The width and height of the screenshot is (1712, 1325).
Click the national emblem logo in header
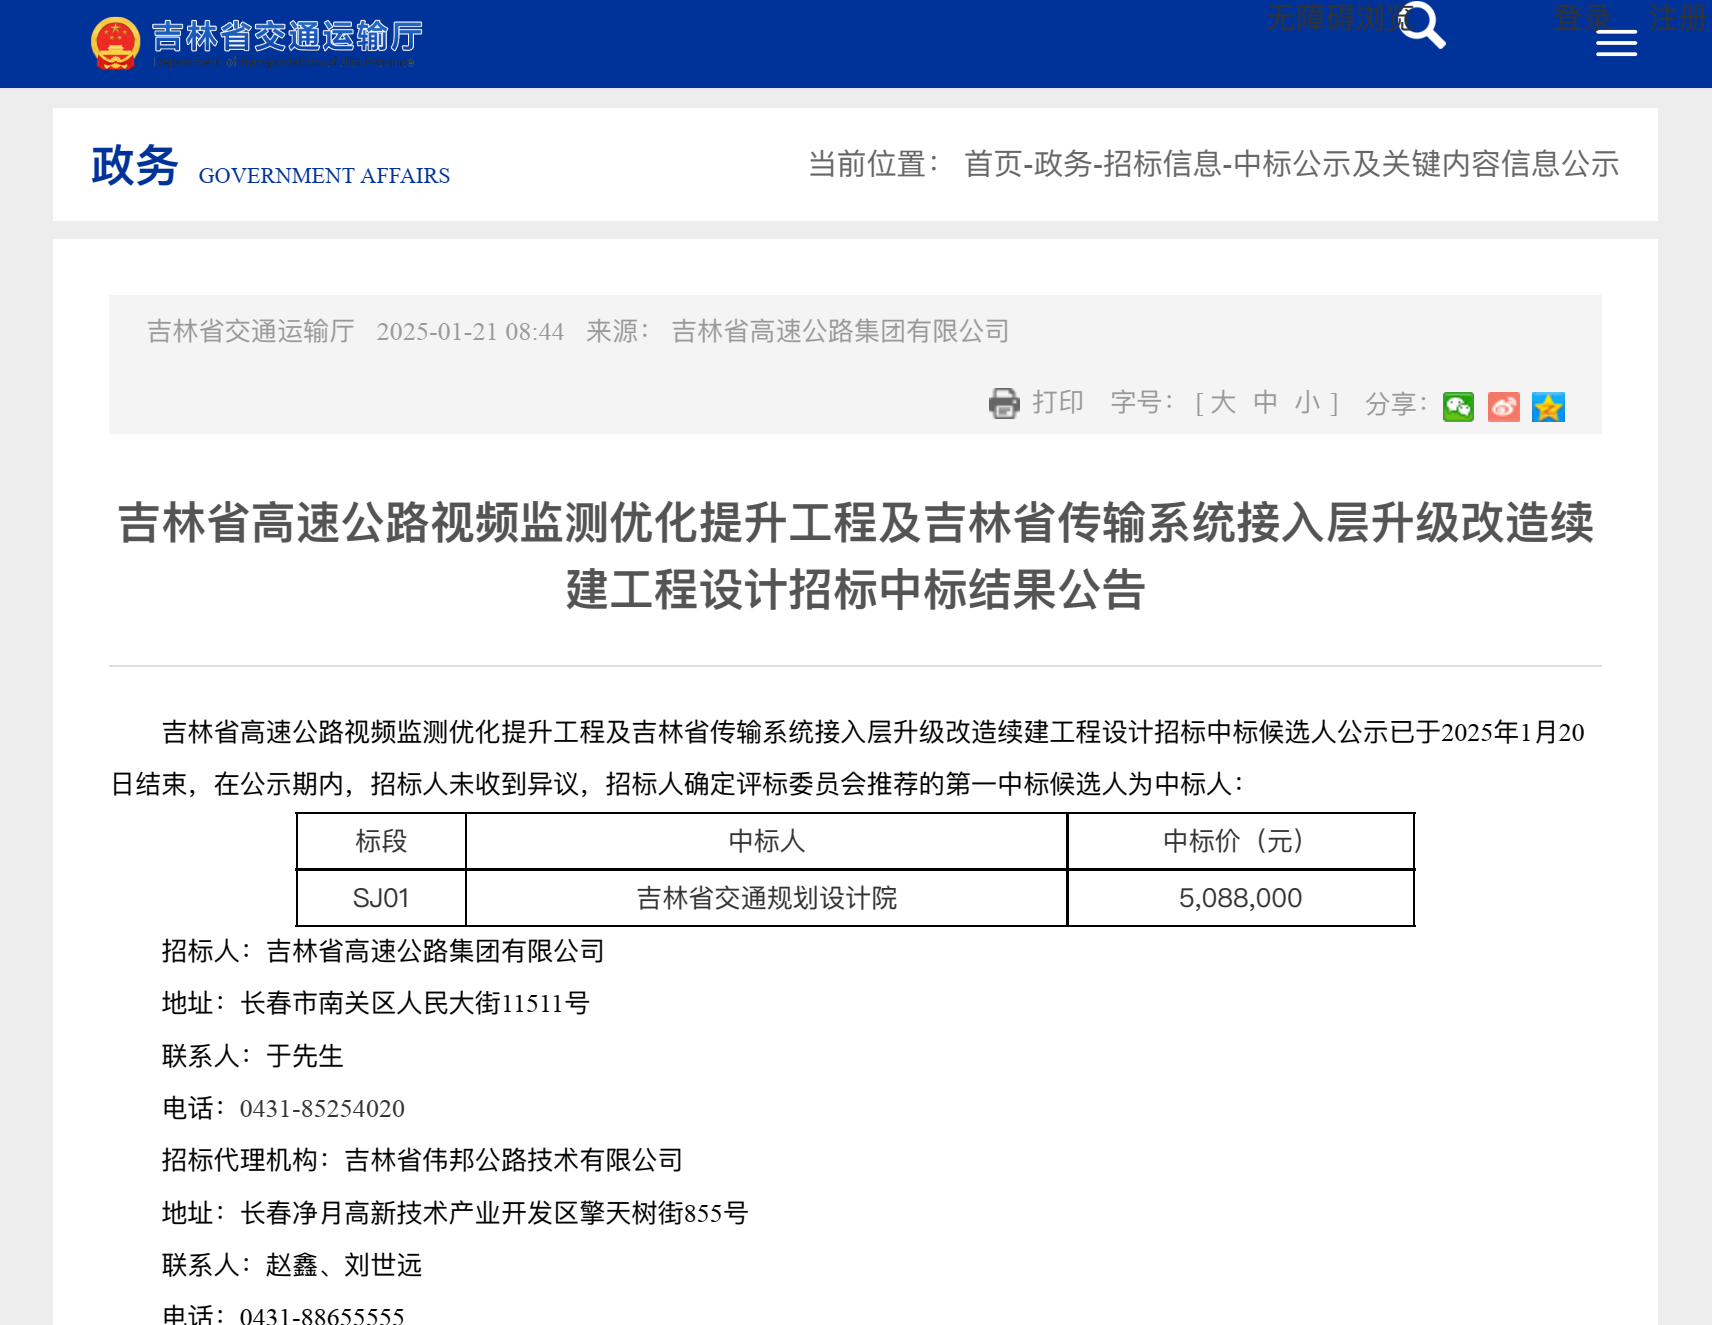[x=115, y=43]
